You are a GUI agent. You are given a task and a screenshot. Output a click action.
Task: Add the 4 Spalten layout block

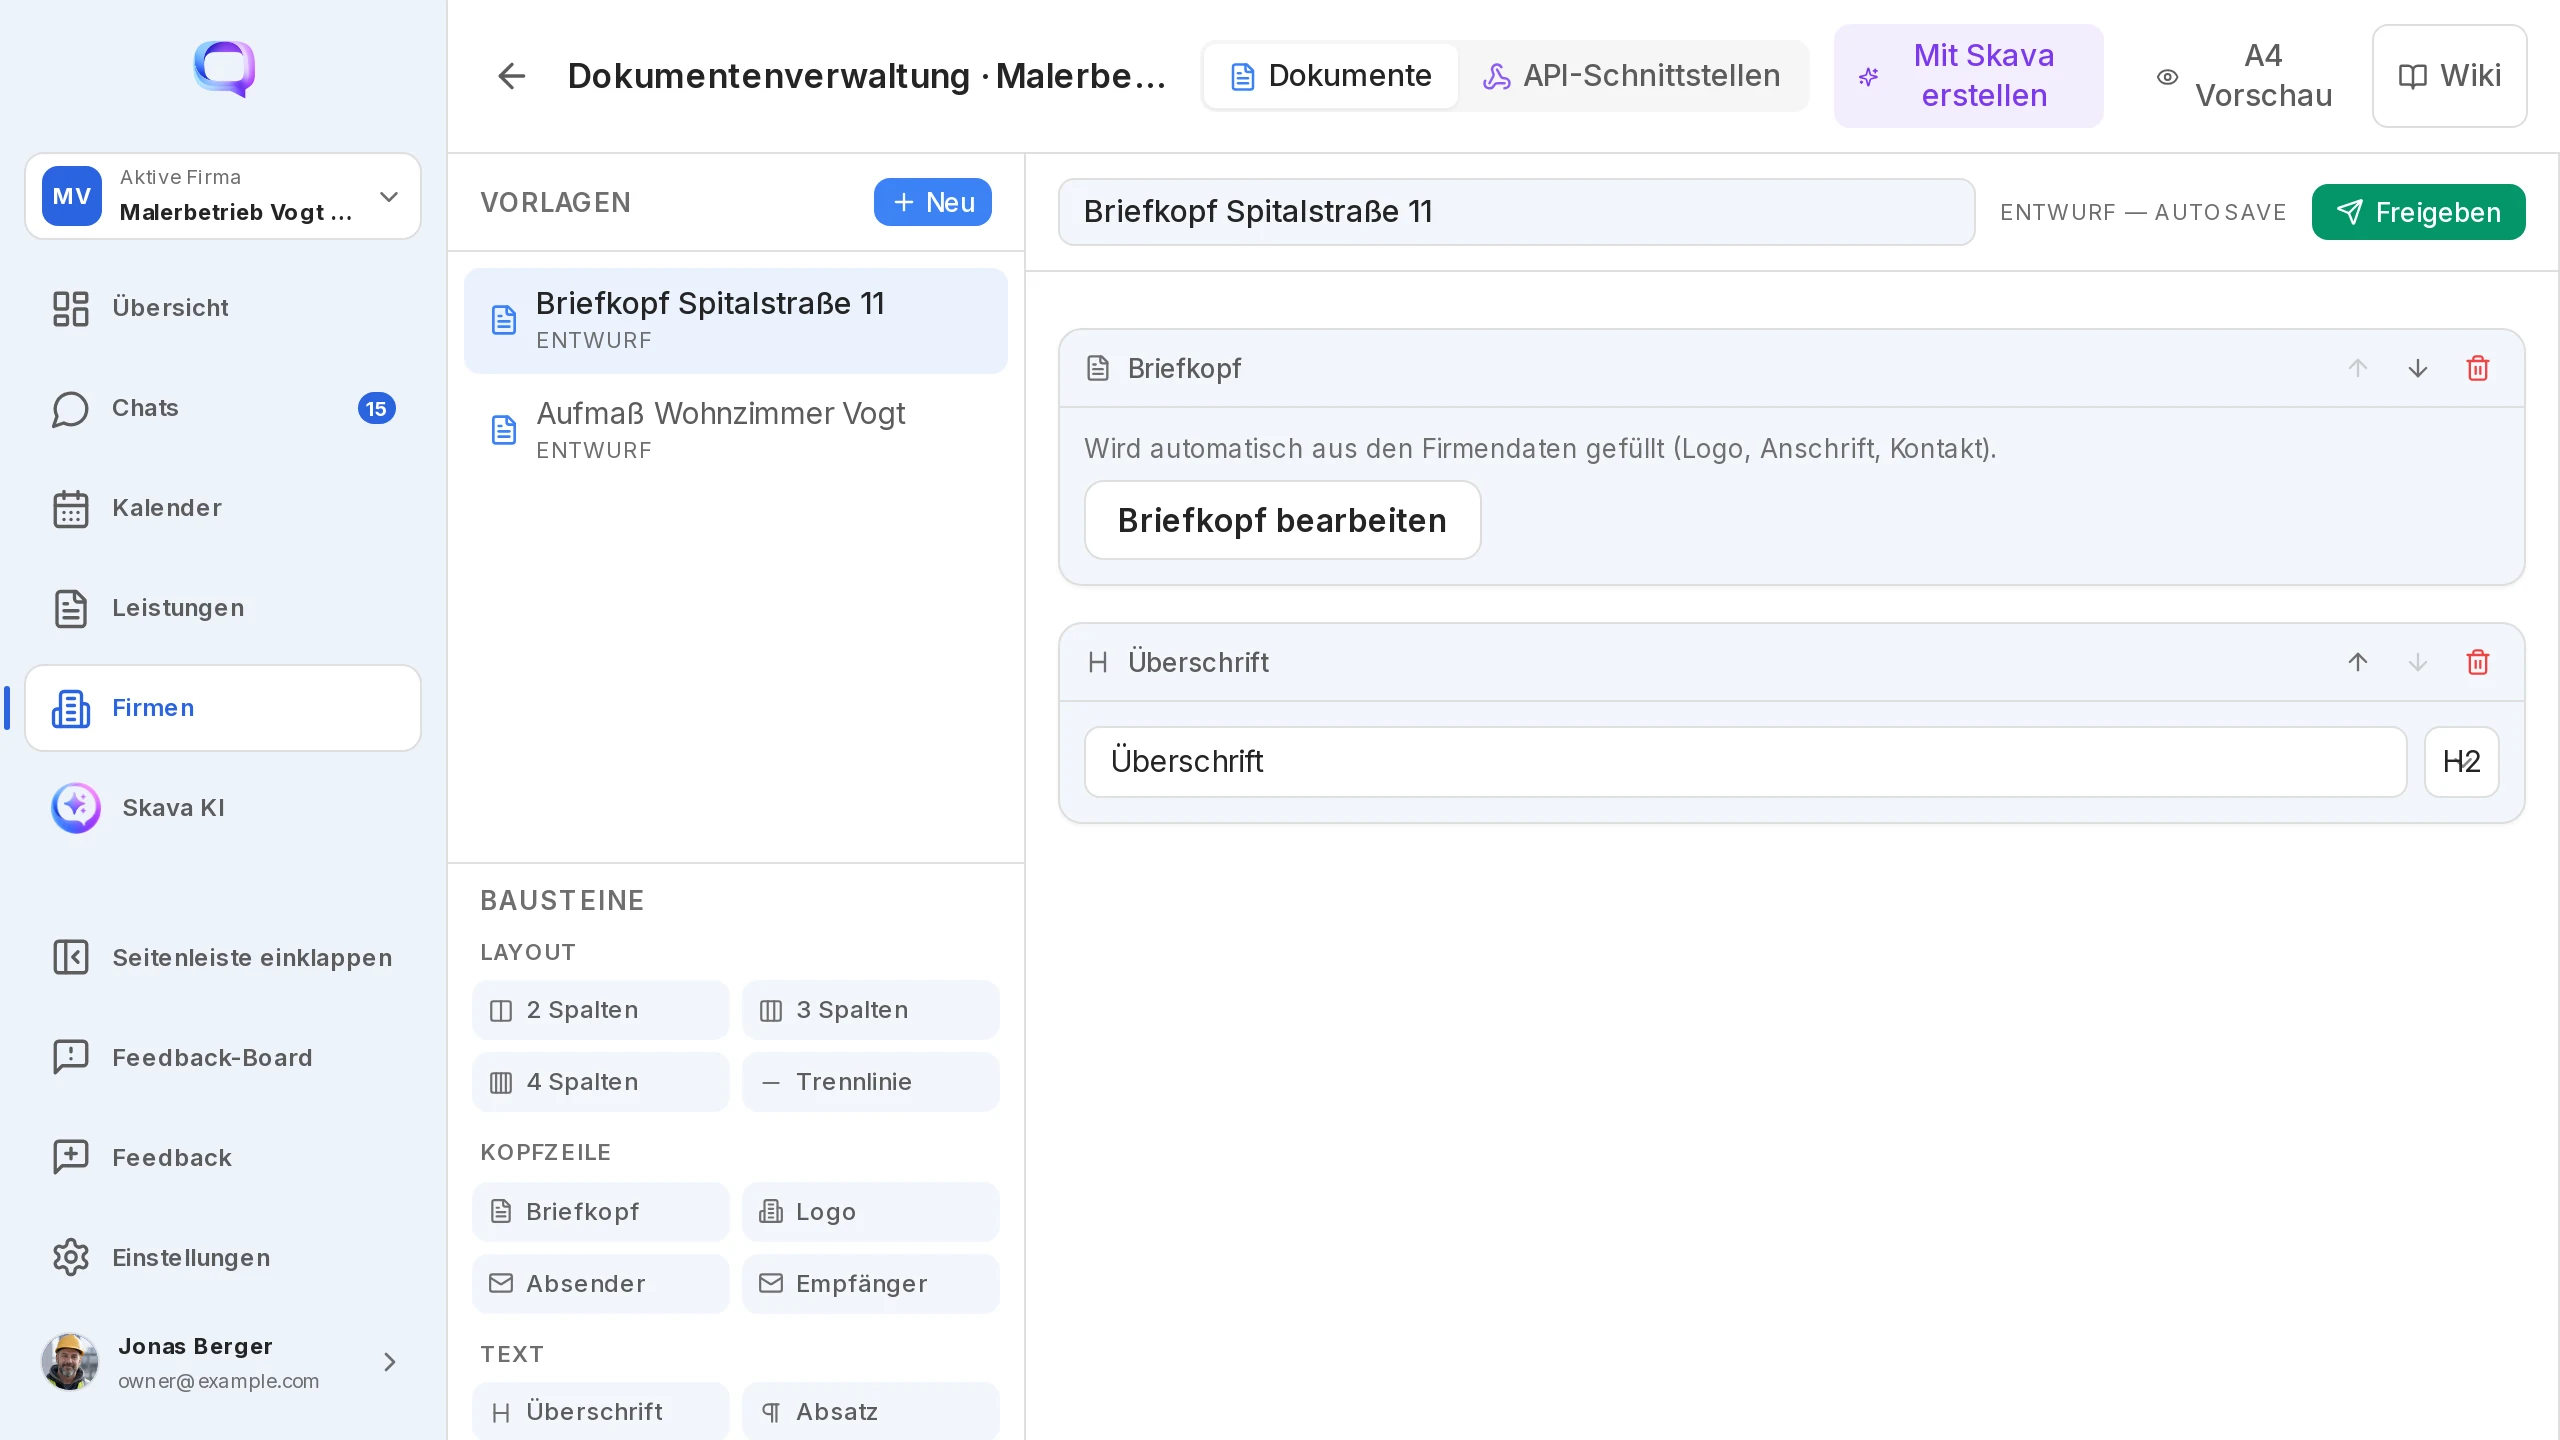(x=600, y=1082)
